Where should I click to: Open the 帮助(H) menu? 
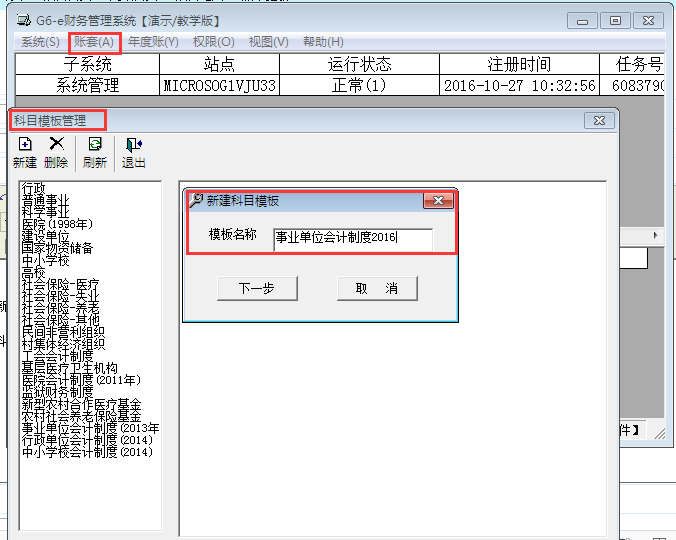pyautogui.click(x=322, y=42)
